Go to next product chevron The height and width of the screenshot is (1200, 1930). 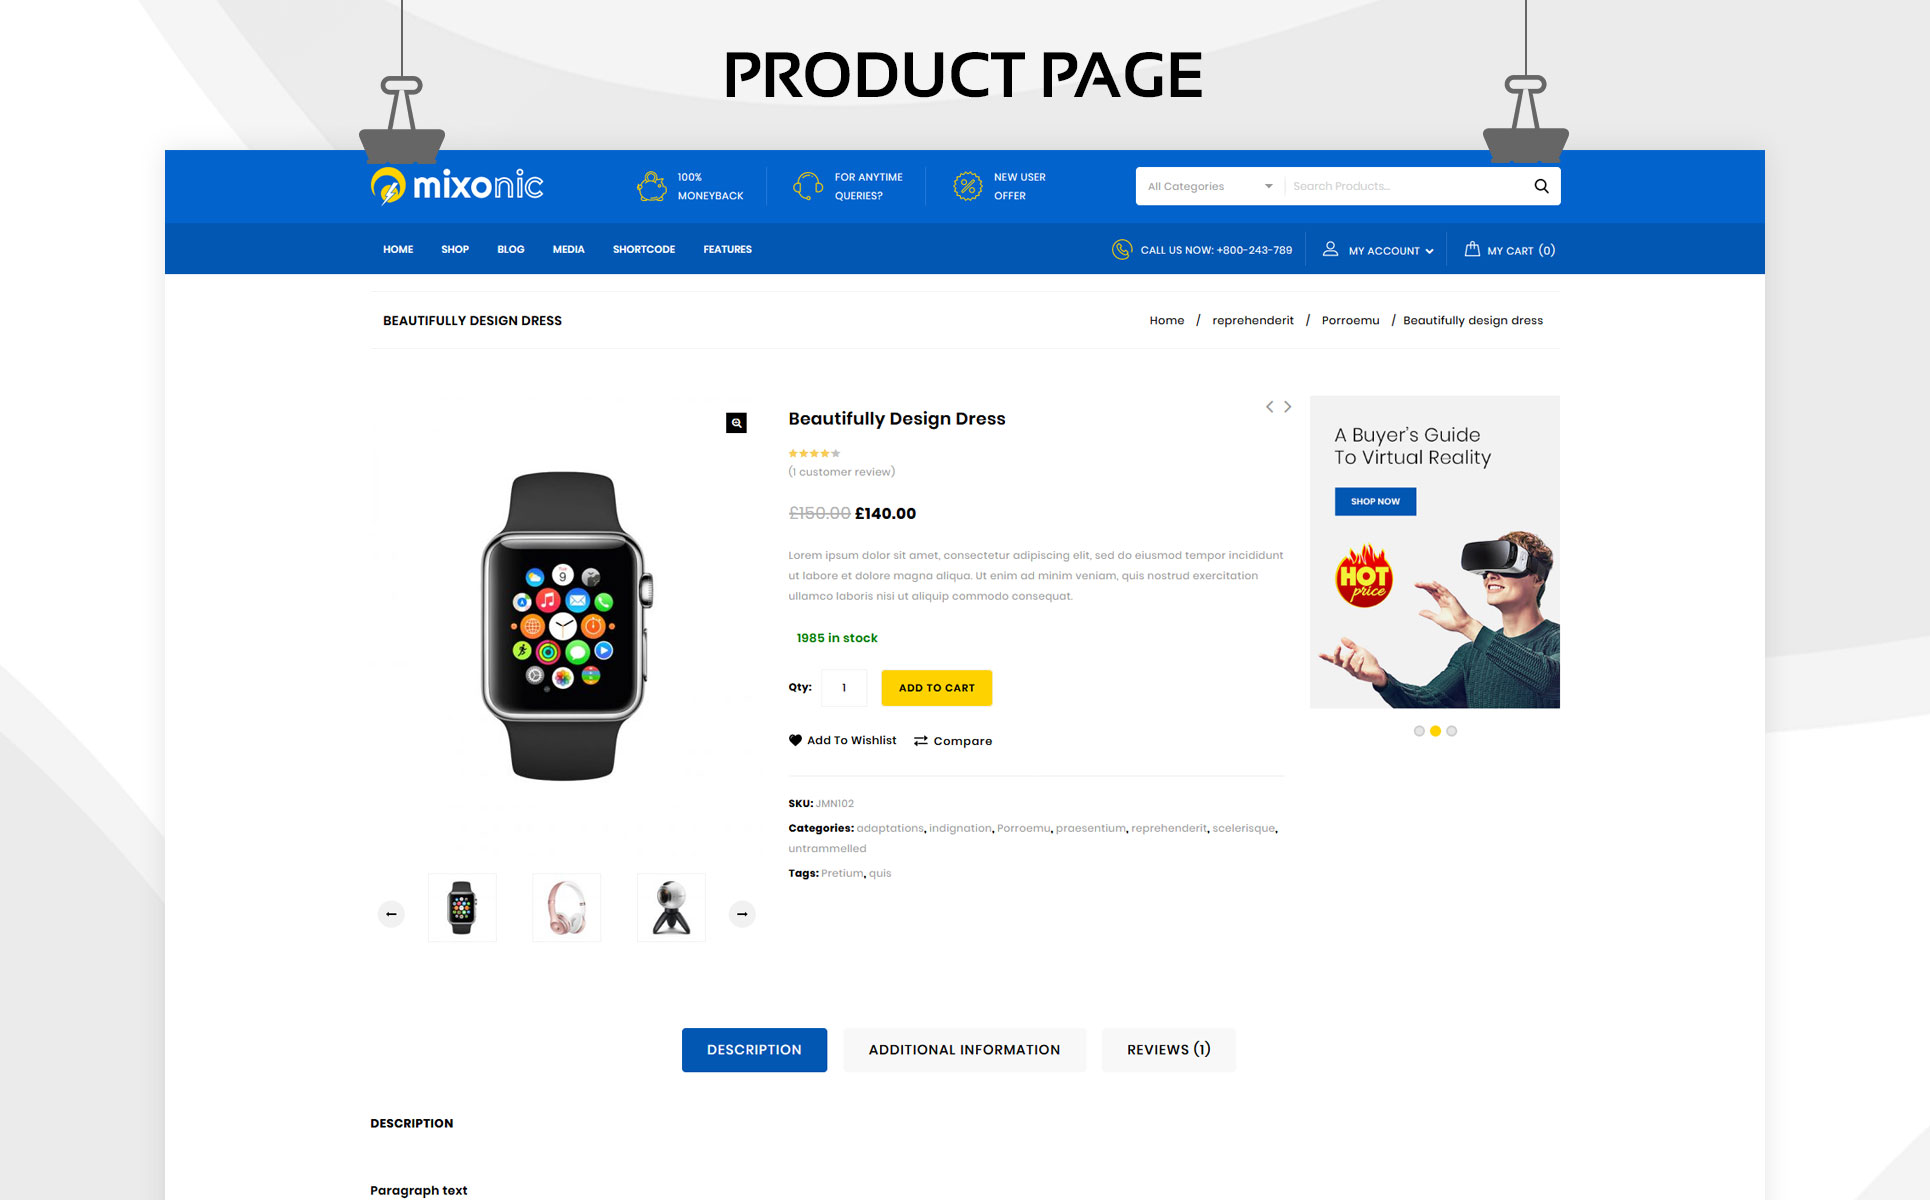[x=1288, y=406]
